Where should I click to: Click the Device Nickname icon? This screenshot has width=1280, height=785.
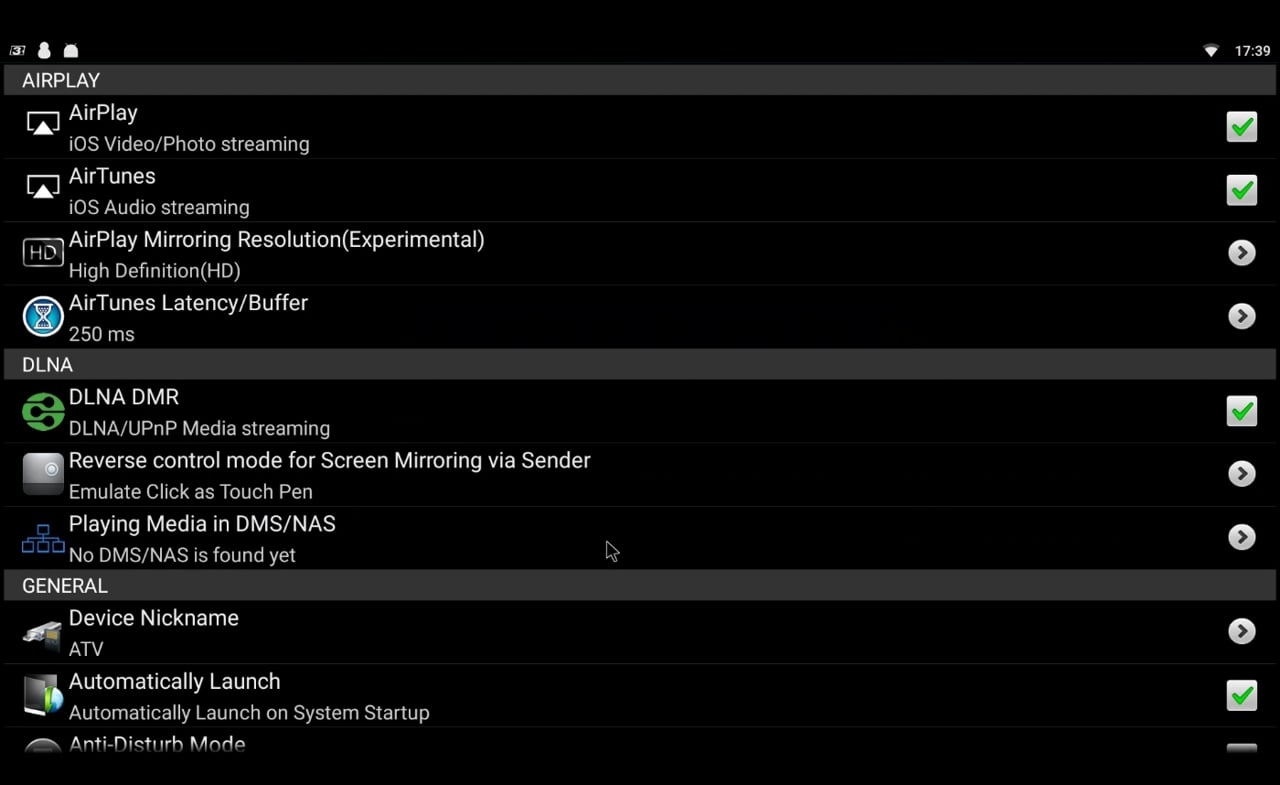tap(42, 631)
